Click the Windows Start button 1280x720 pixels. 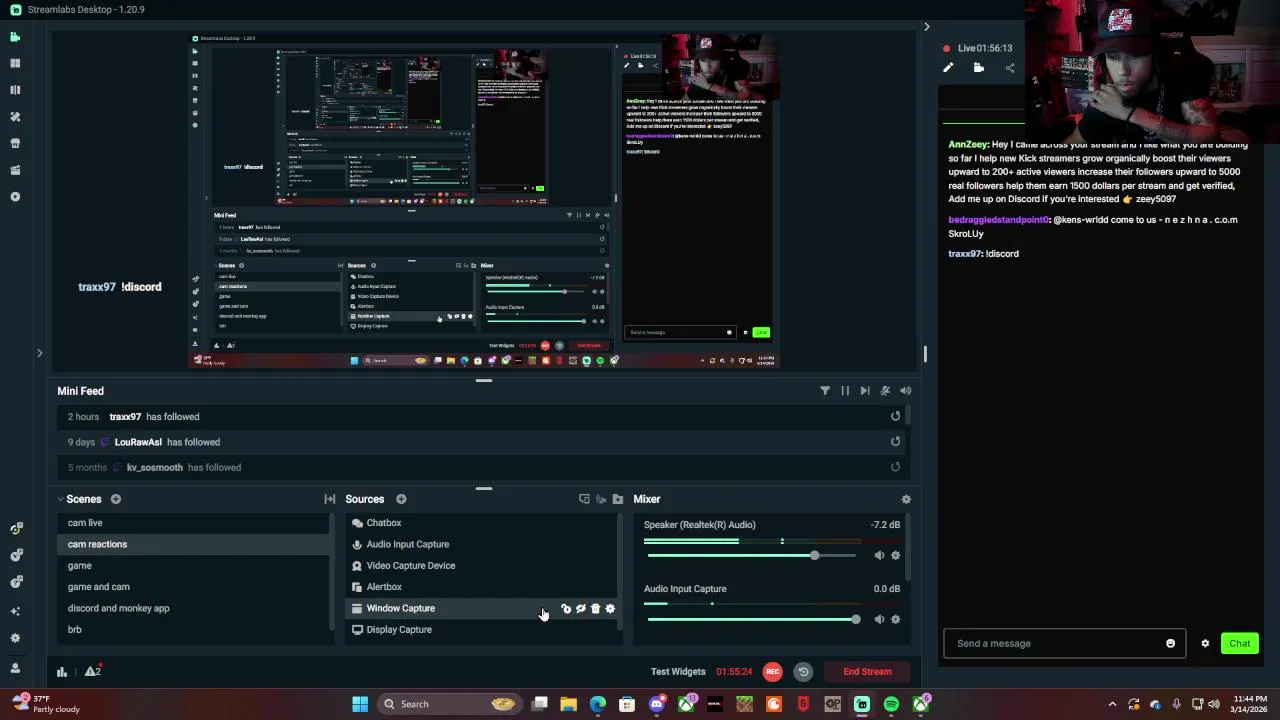tap(360, 704)
